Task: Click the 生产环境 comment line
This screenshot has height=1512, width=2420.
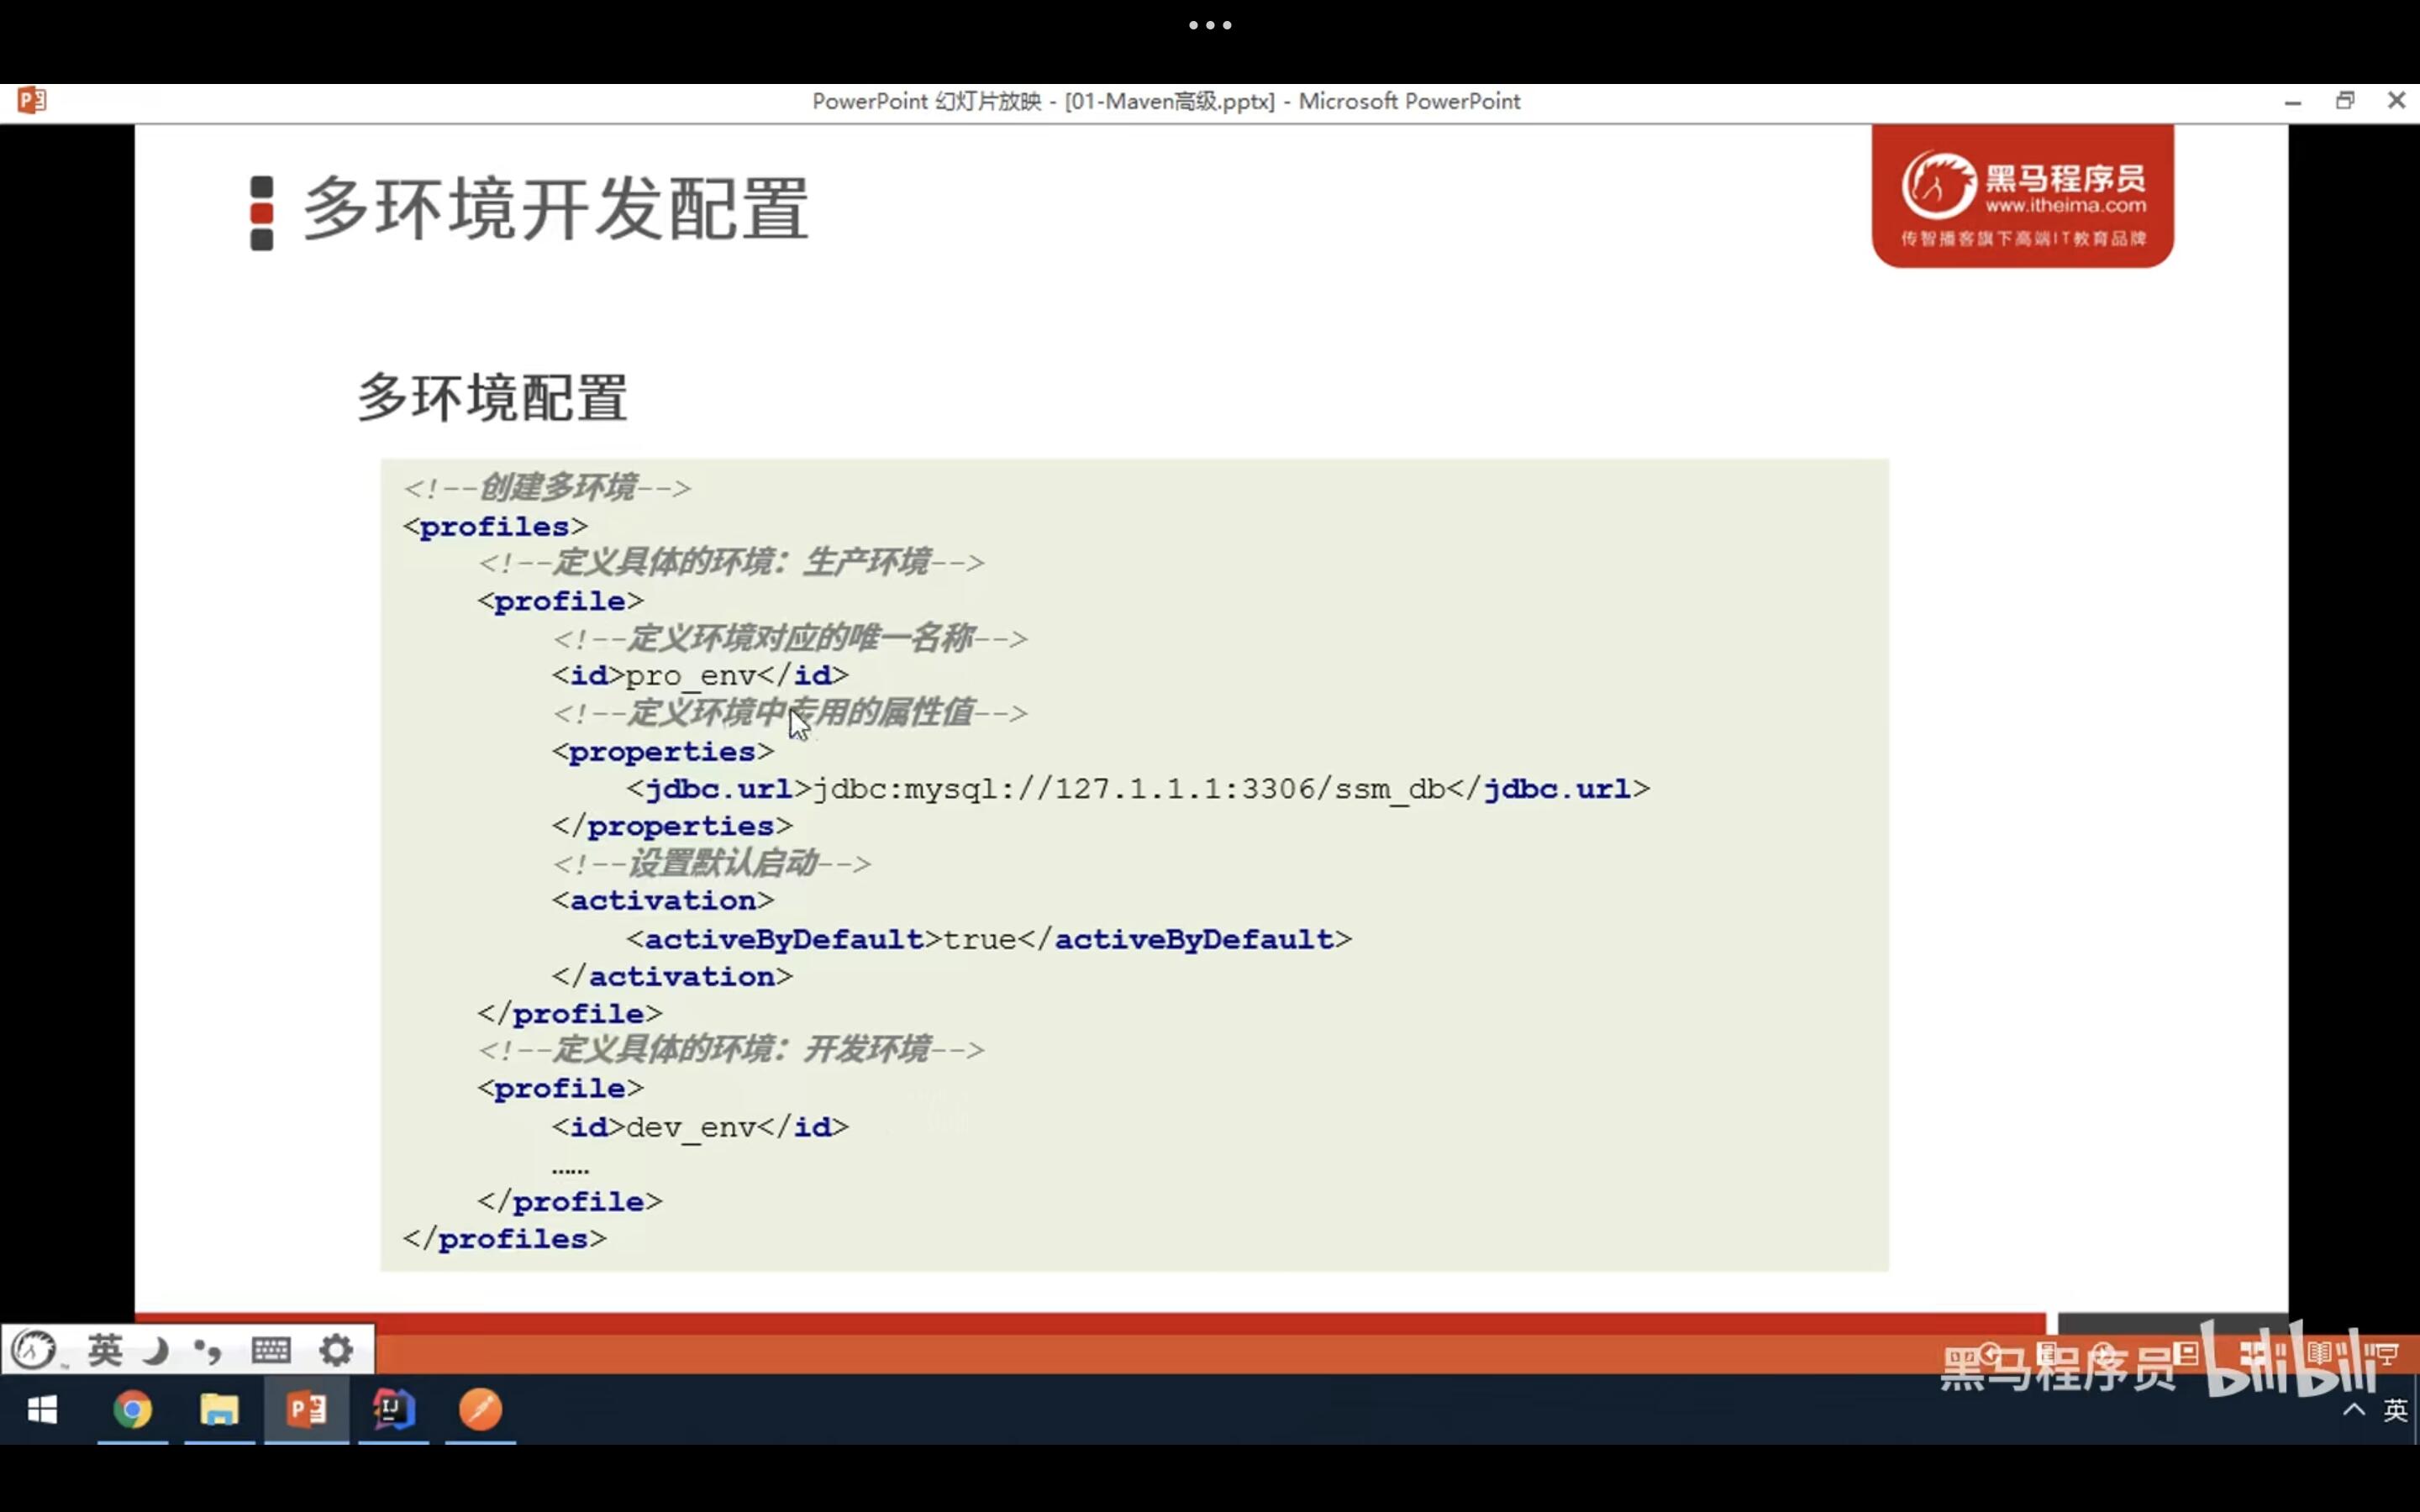Action: click(731, 562)
